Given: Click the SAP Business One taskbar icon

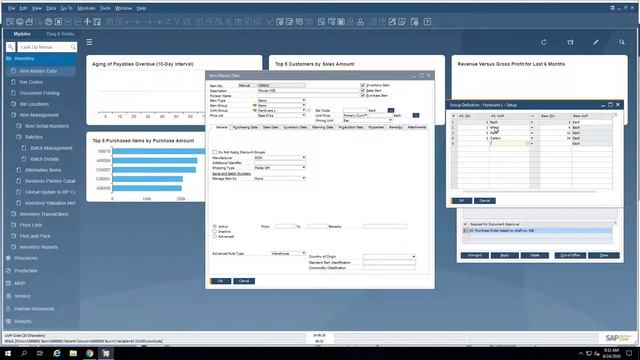Looking at the screenshot, I should [x=106, y=353].
